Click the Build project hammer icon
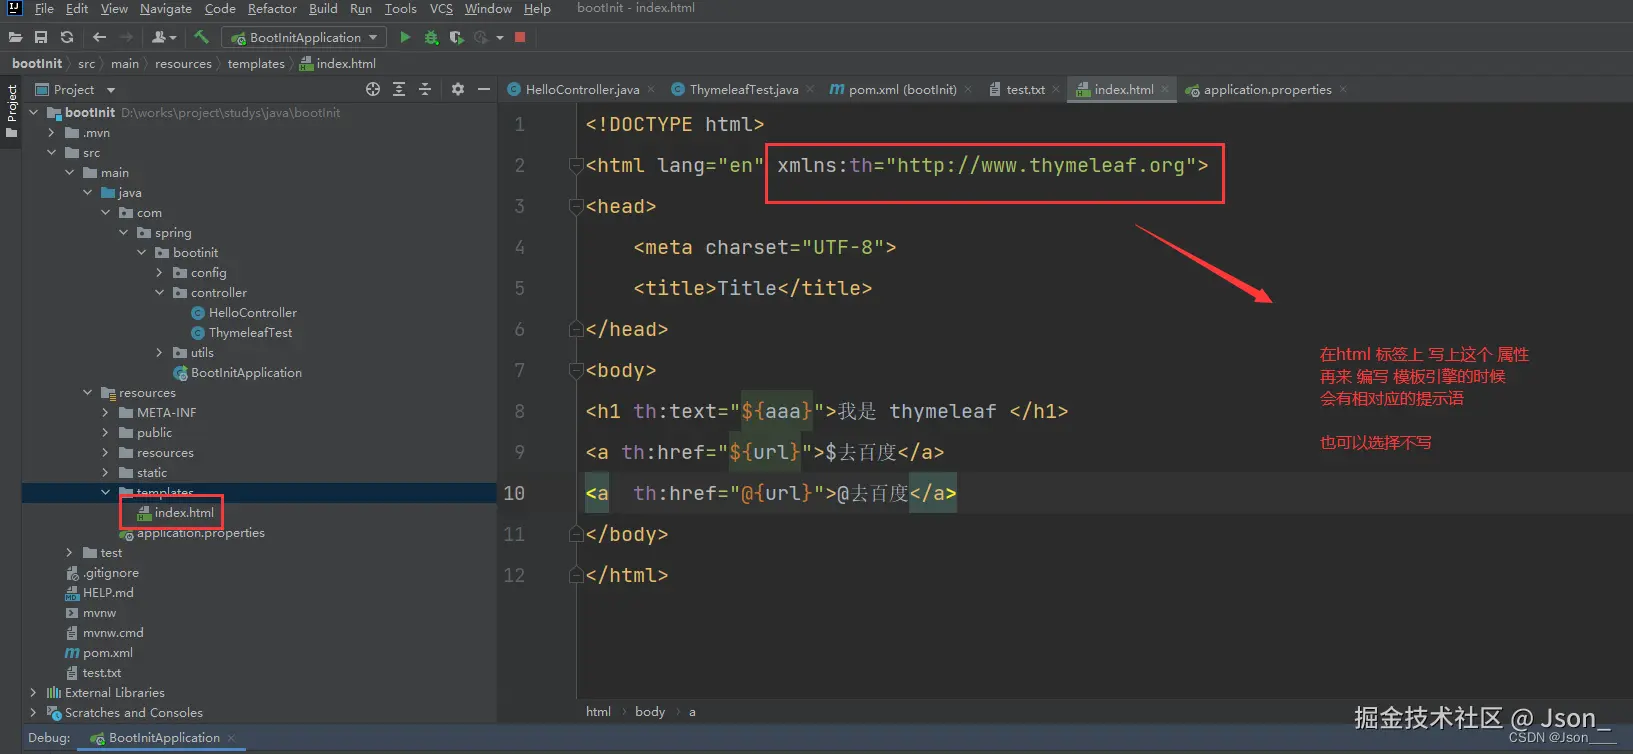This screenshot has width=1633, height=754. (201, 37)
